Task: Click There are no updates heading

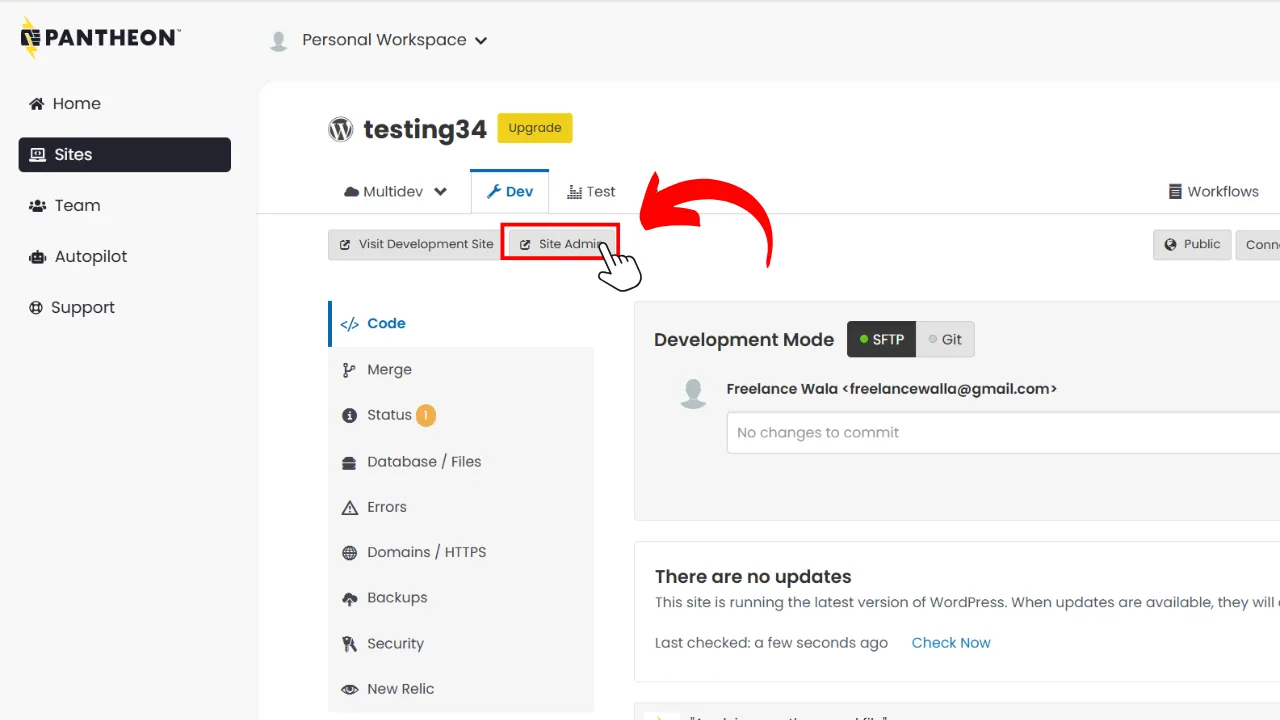Action: [x=753, y=577]
